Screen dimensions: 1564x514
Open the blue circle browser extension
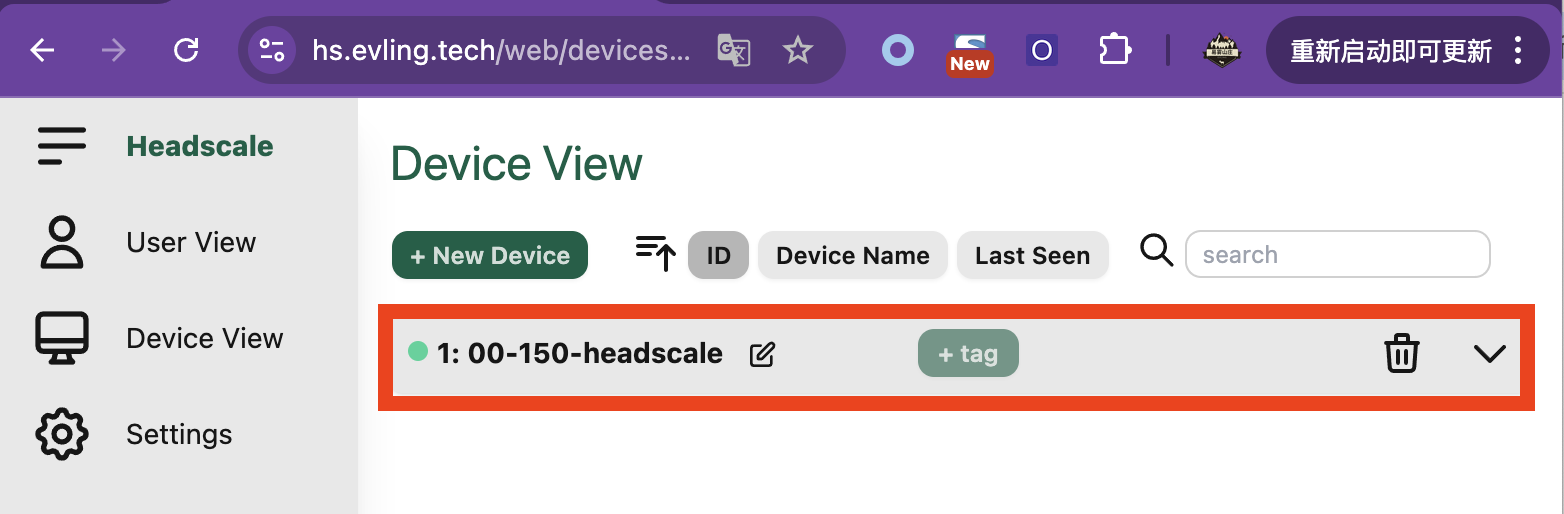pyautogui.click(x=898, y=50)
